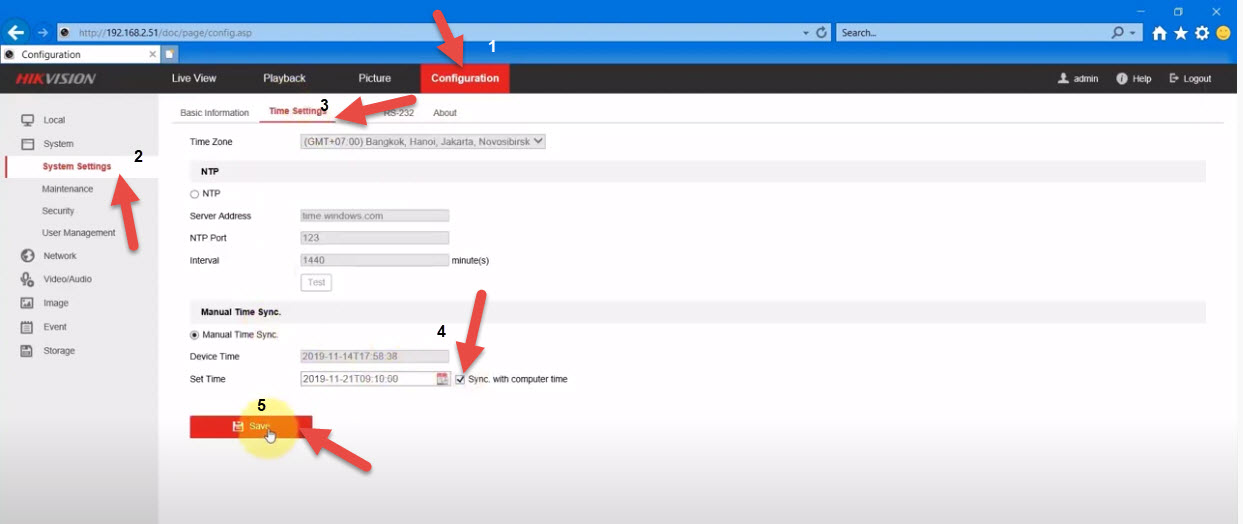Open the address bar history dropdown arrow
This screenshot has width=1243, height=524.
click(806, 33)
